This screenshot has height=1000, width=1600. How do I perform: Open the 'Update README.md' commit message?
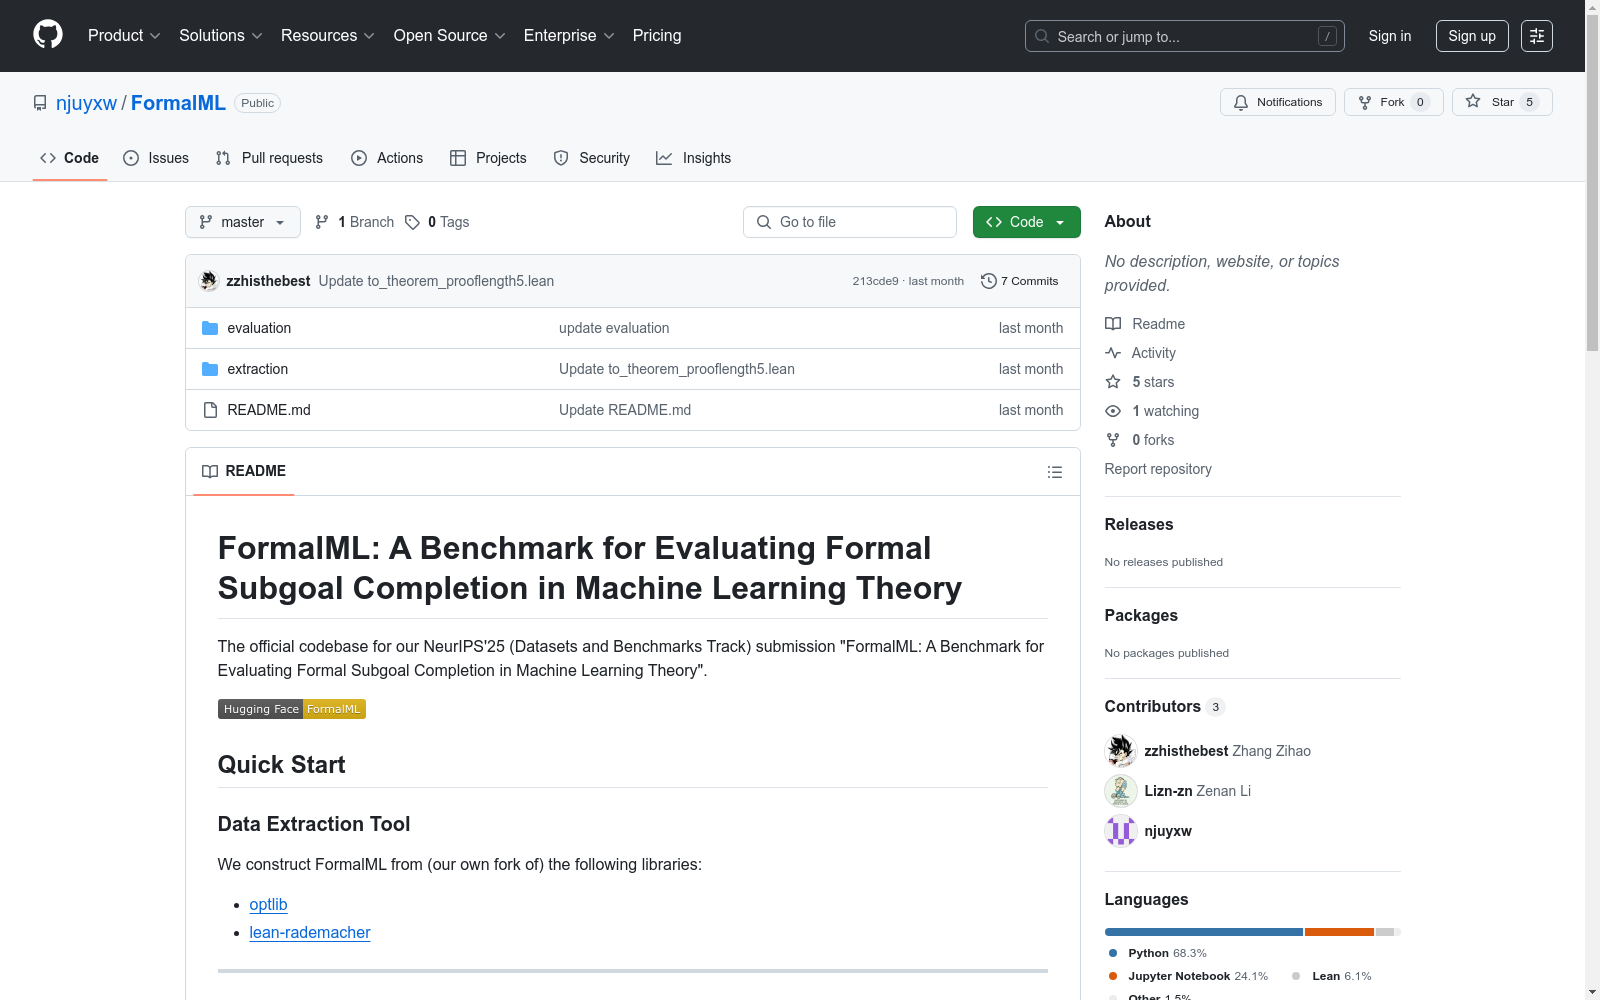(x=625, y=410)
